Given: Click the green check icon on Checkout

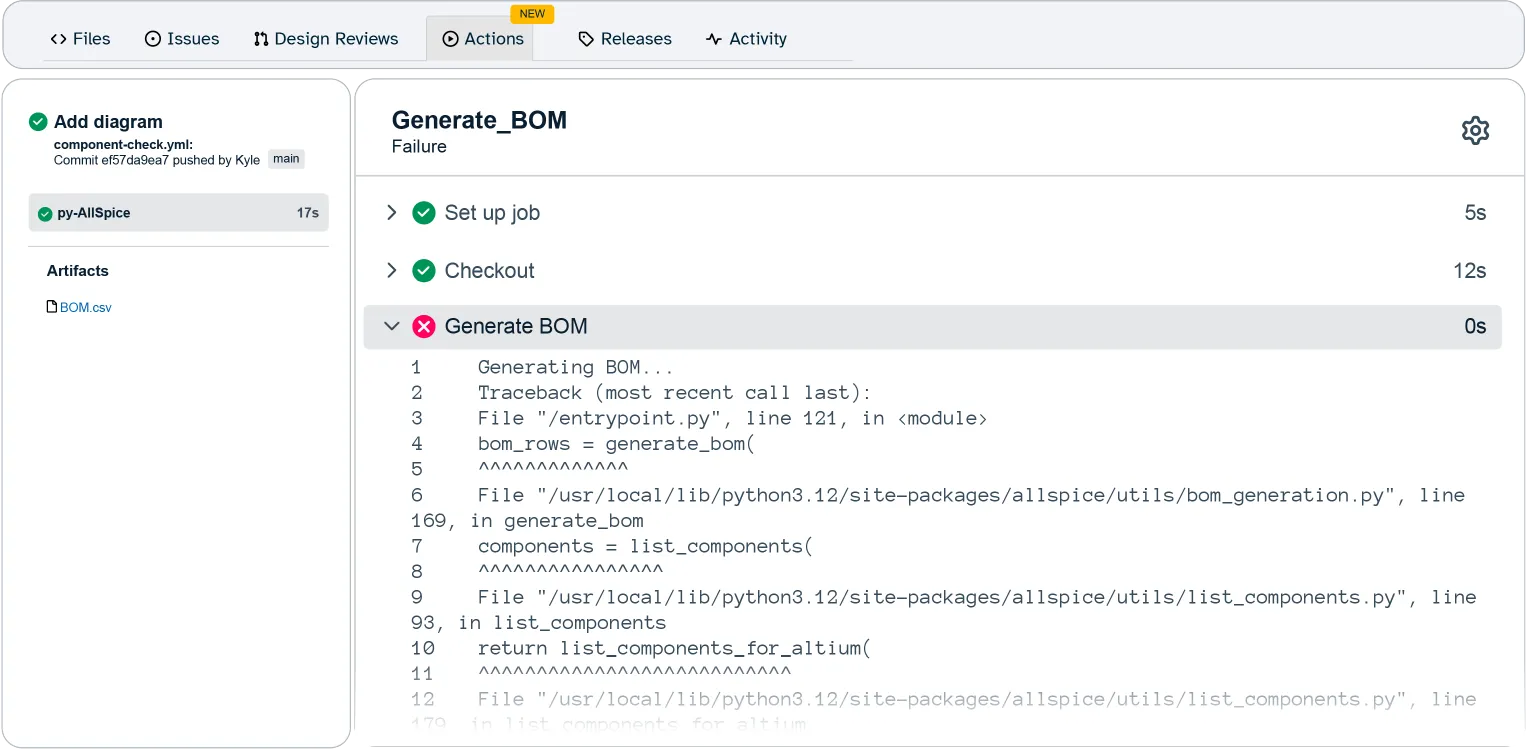Looking at the screenshot, I should click(424, 270).
